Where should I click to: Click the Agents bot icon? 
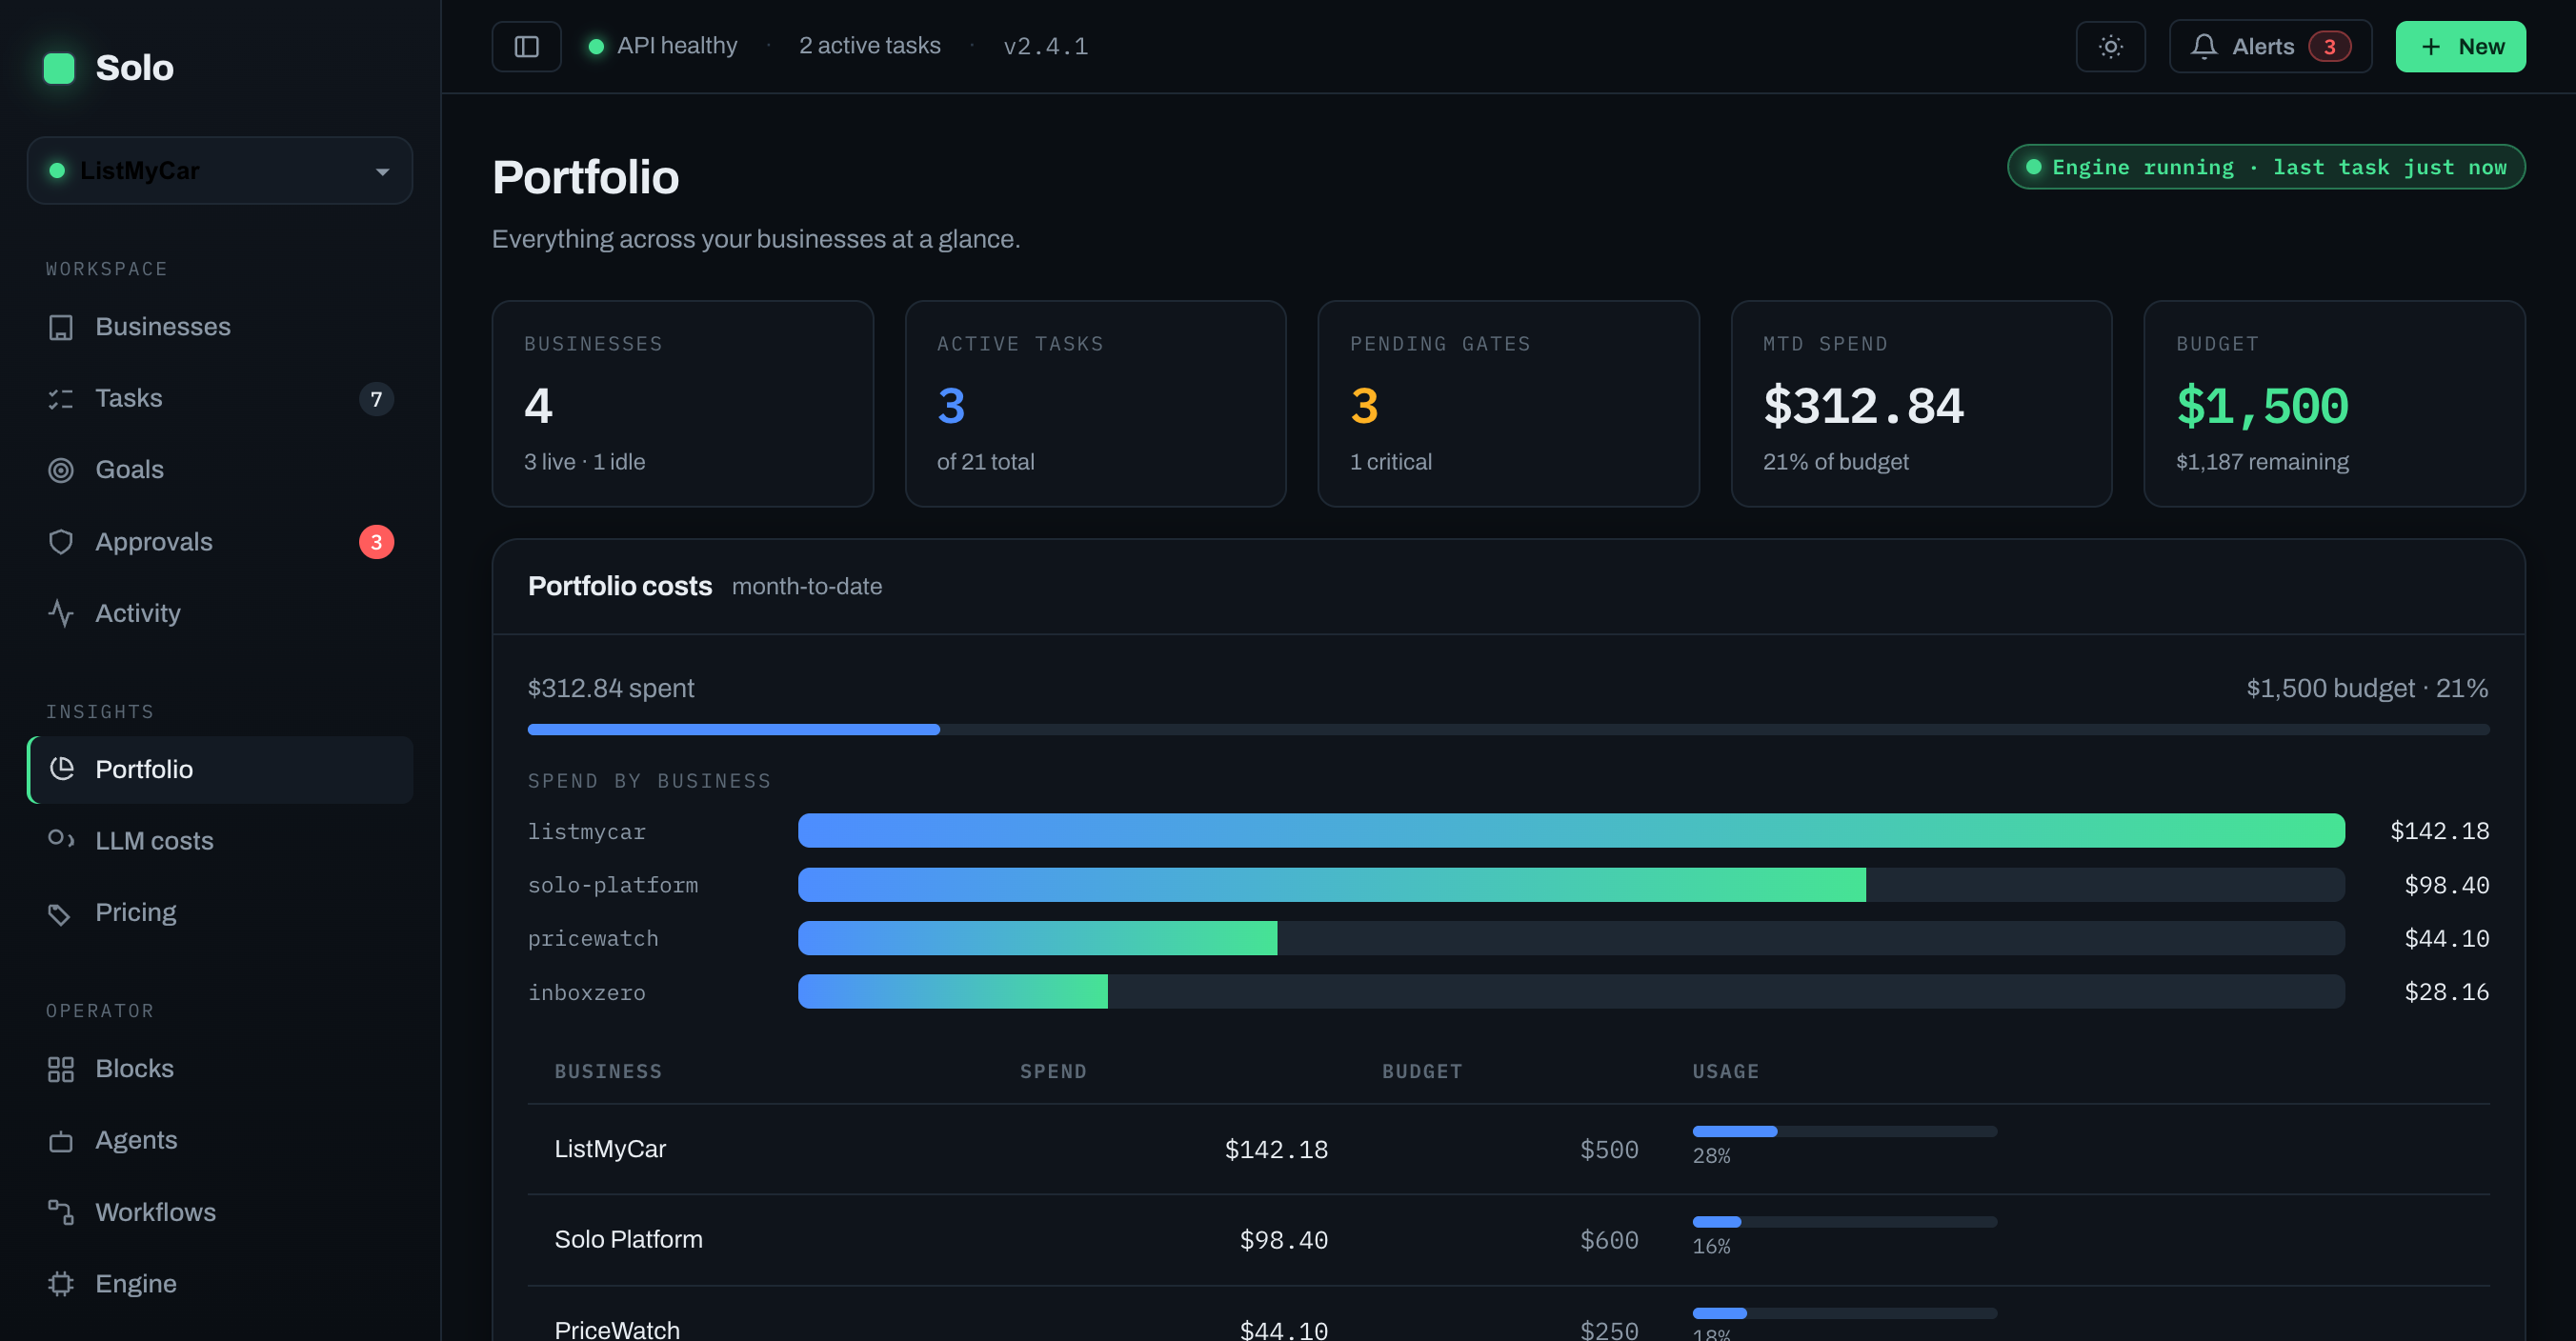pos(61,1141)
